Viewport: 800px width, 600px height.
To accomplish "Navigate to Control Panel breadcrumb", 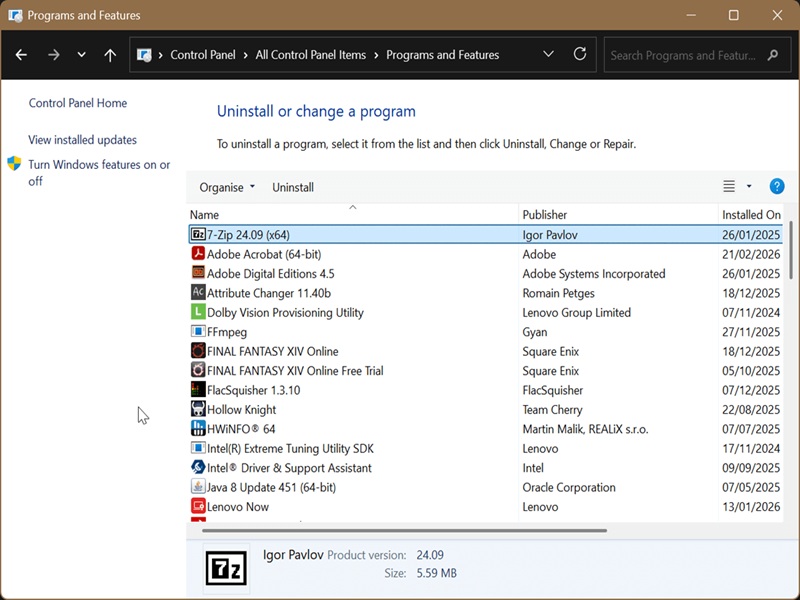I will pos(203,55).
